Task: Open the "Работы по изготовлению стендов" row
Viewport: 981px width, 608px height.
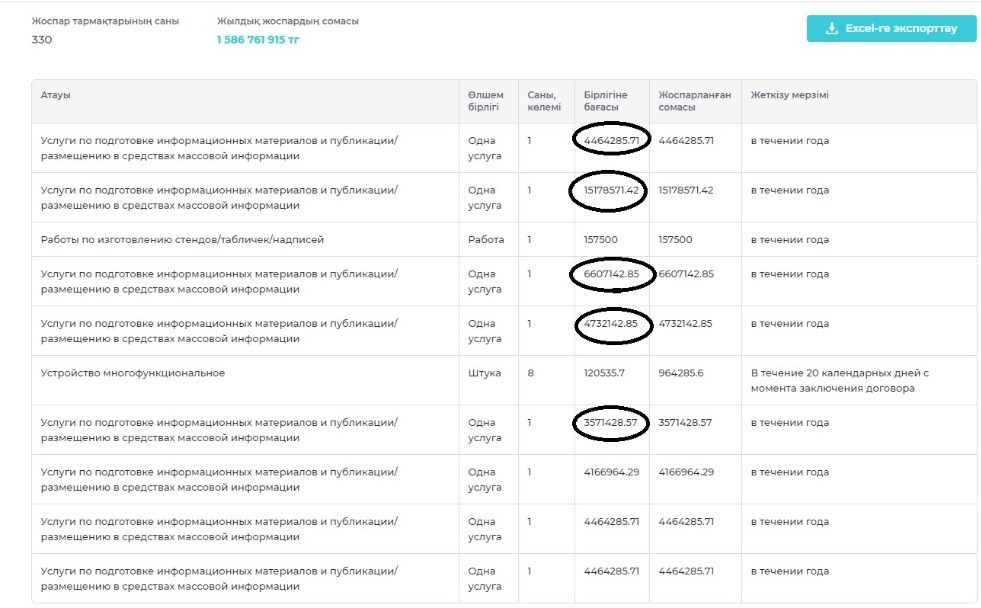Action: (x=182, y=240)
